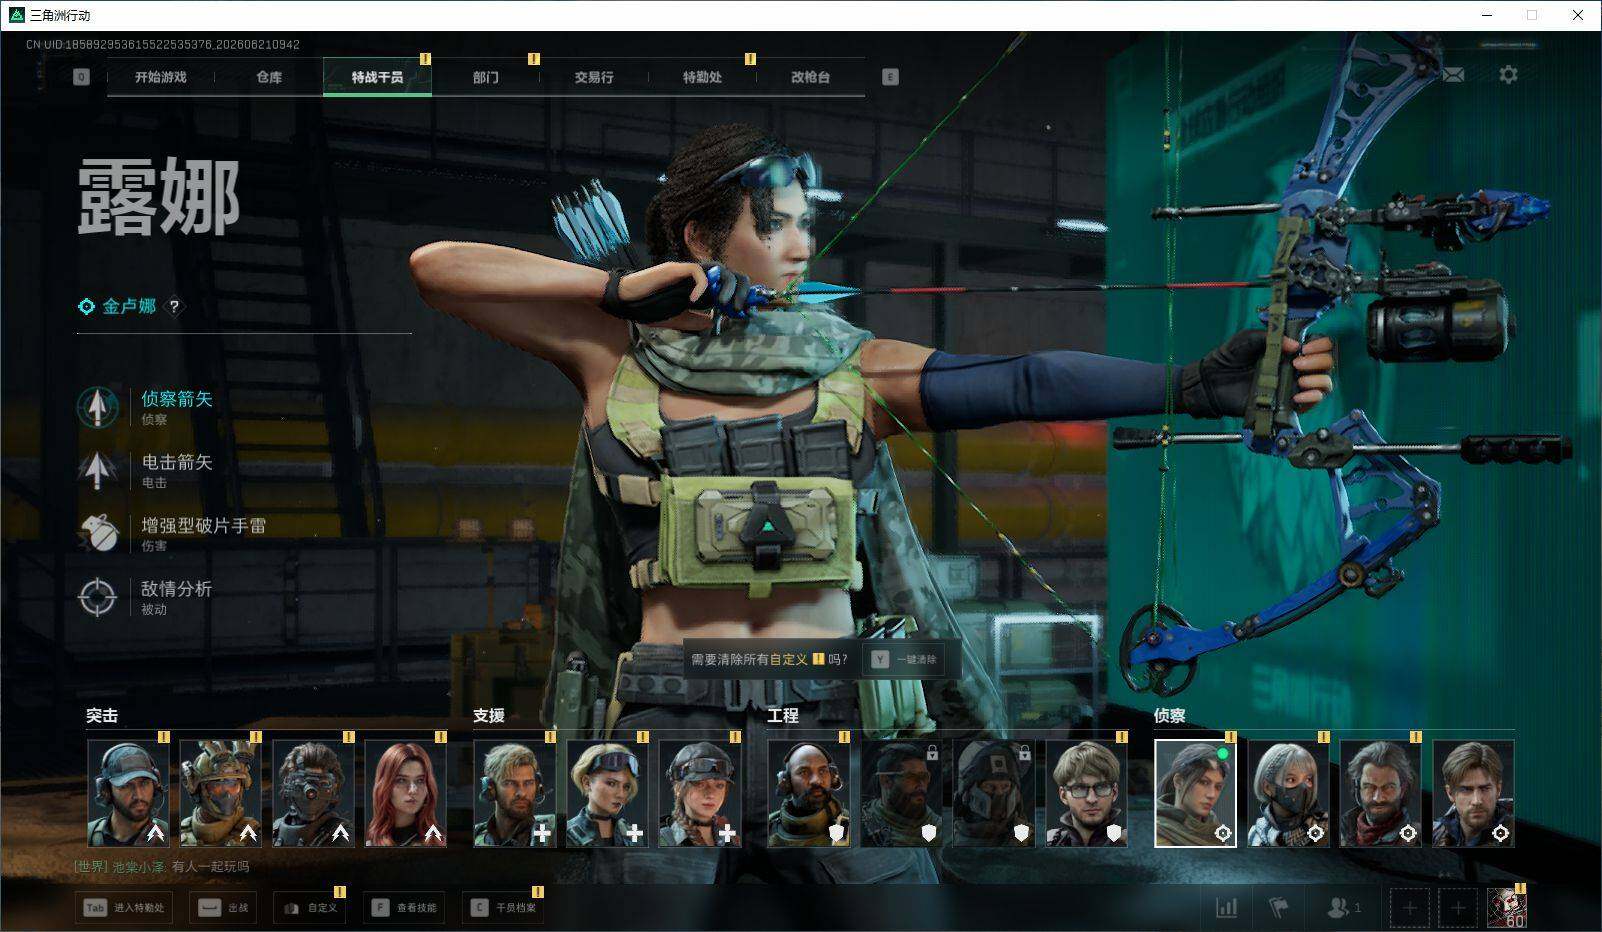This screenshot has width=1602, height=932.
Task: Select first locked 工程 operator
Action: (x=901, y=793)
